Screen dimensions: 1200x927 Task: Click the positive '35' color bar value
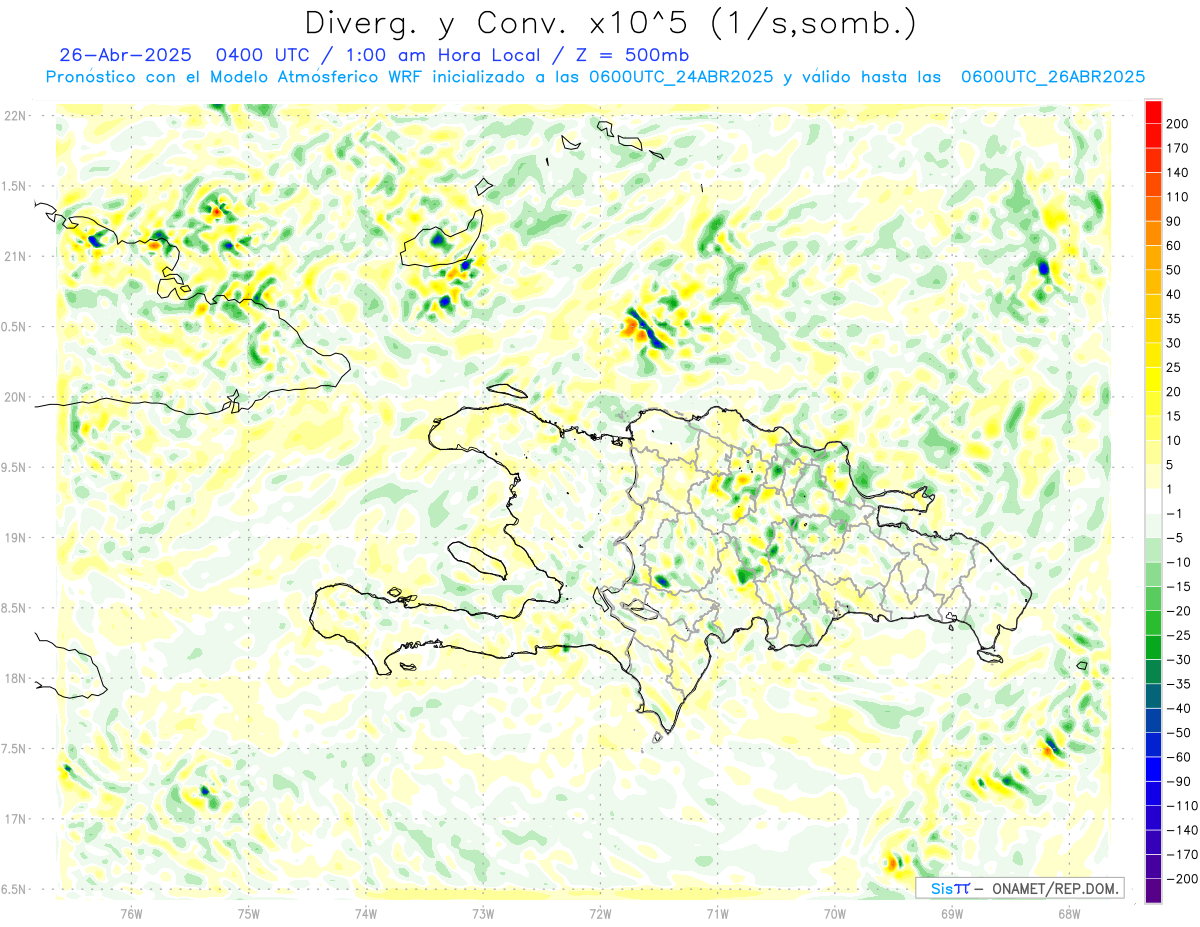[1175, 319]
